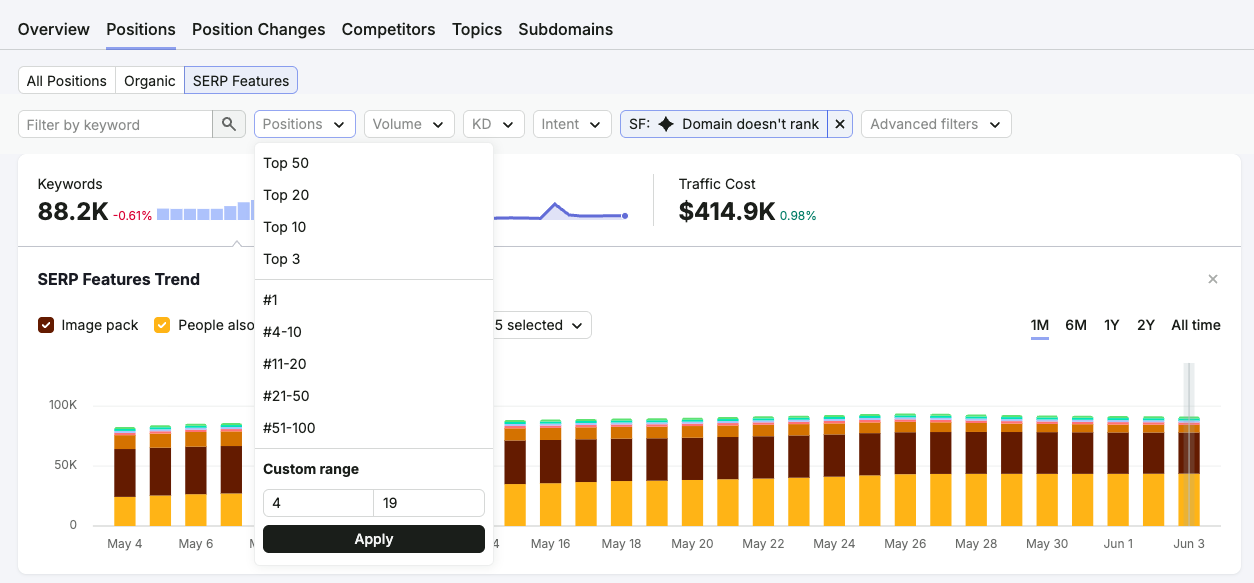
Task: Set chart range to All time
Action: coord(1196,325)
